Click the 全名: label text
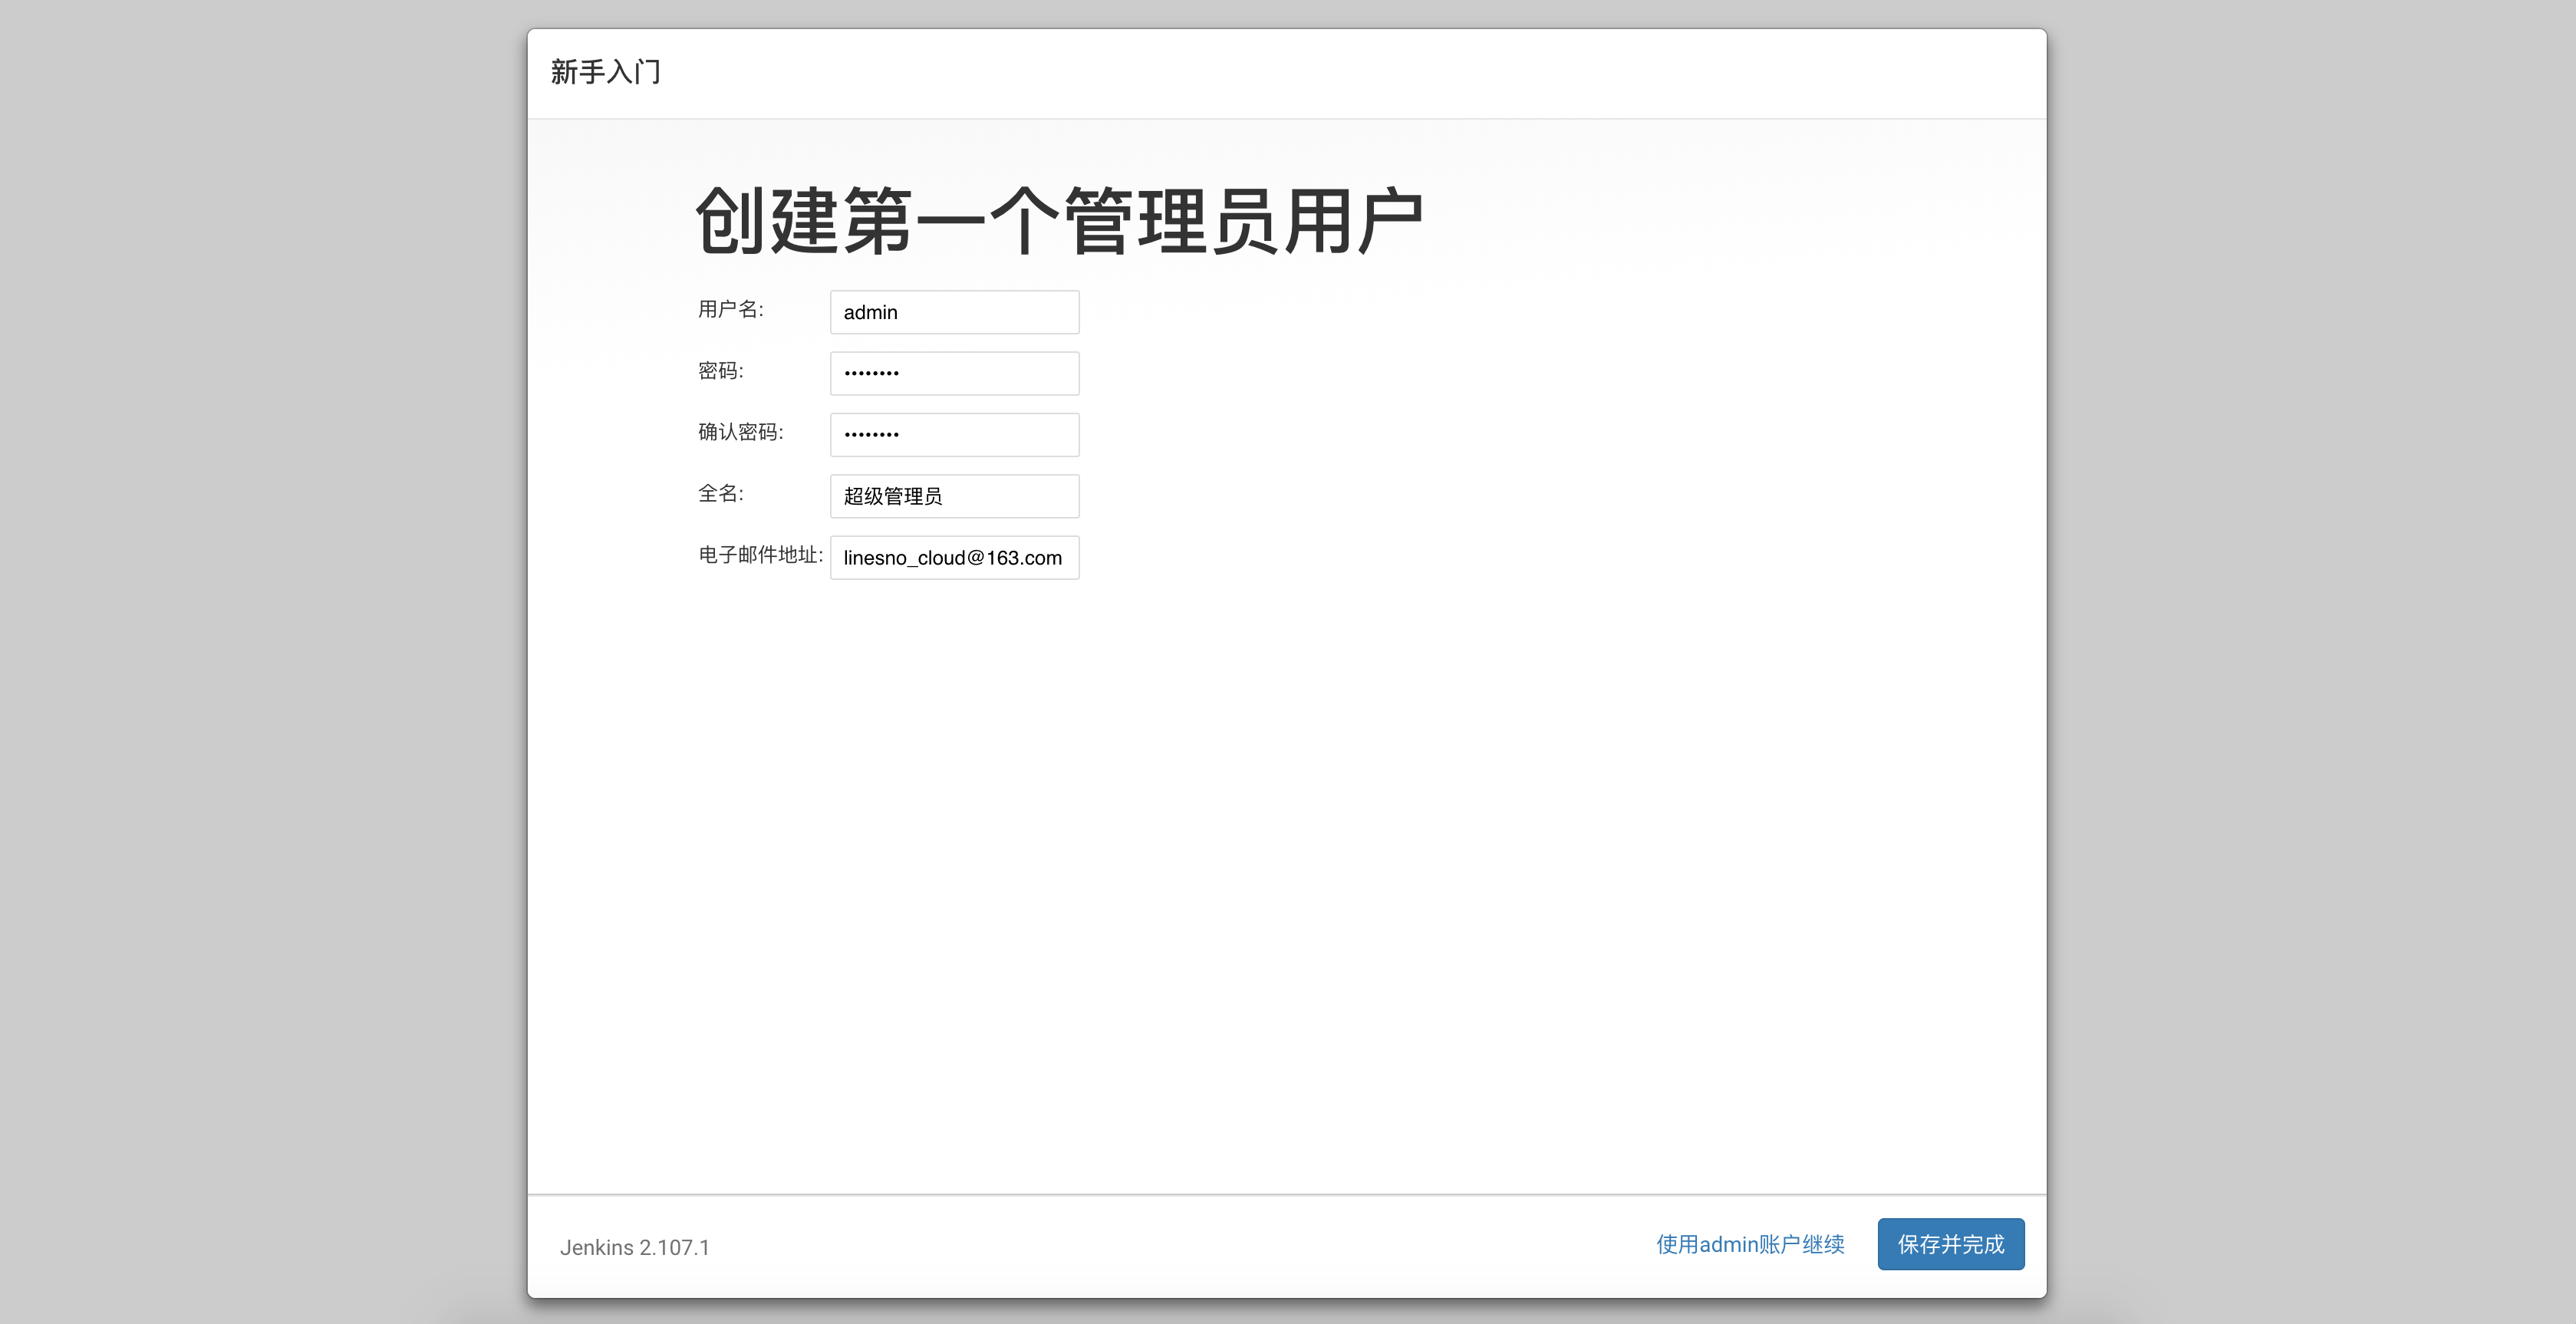The image size is (2576, 1324). point(720,493)
